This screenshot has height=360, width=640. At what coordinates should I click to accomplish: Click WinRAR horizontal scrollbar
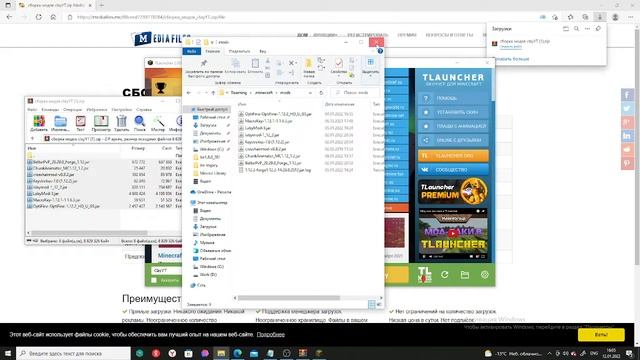click(x=90, y=233)
